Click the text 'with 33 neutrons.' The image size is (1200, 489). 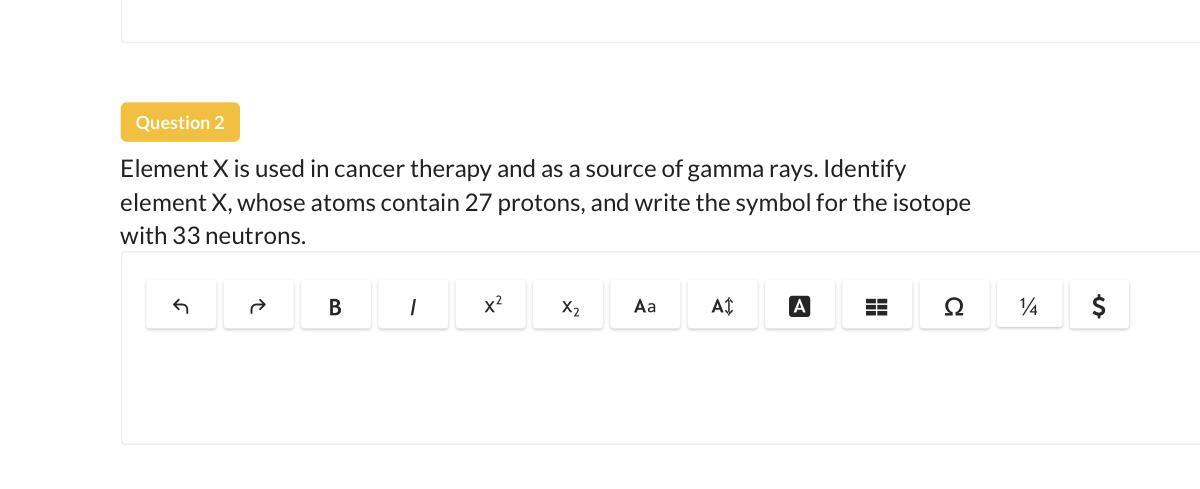click(x=213, y=236)
